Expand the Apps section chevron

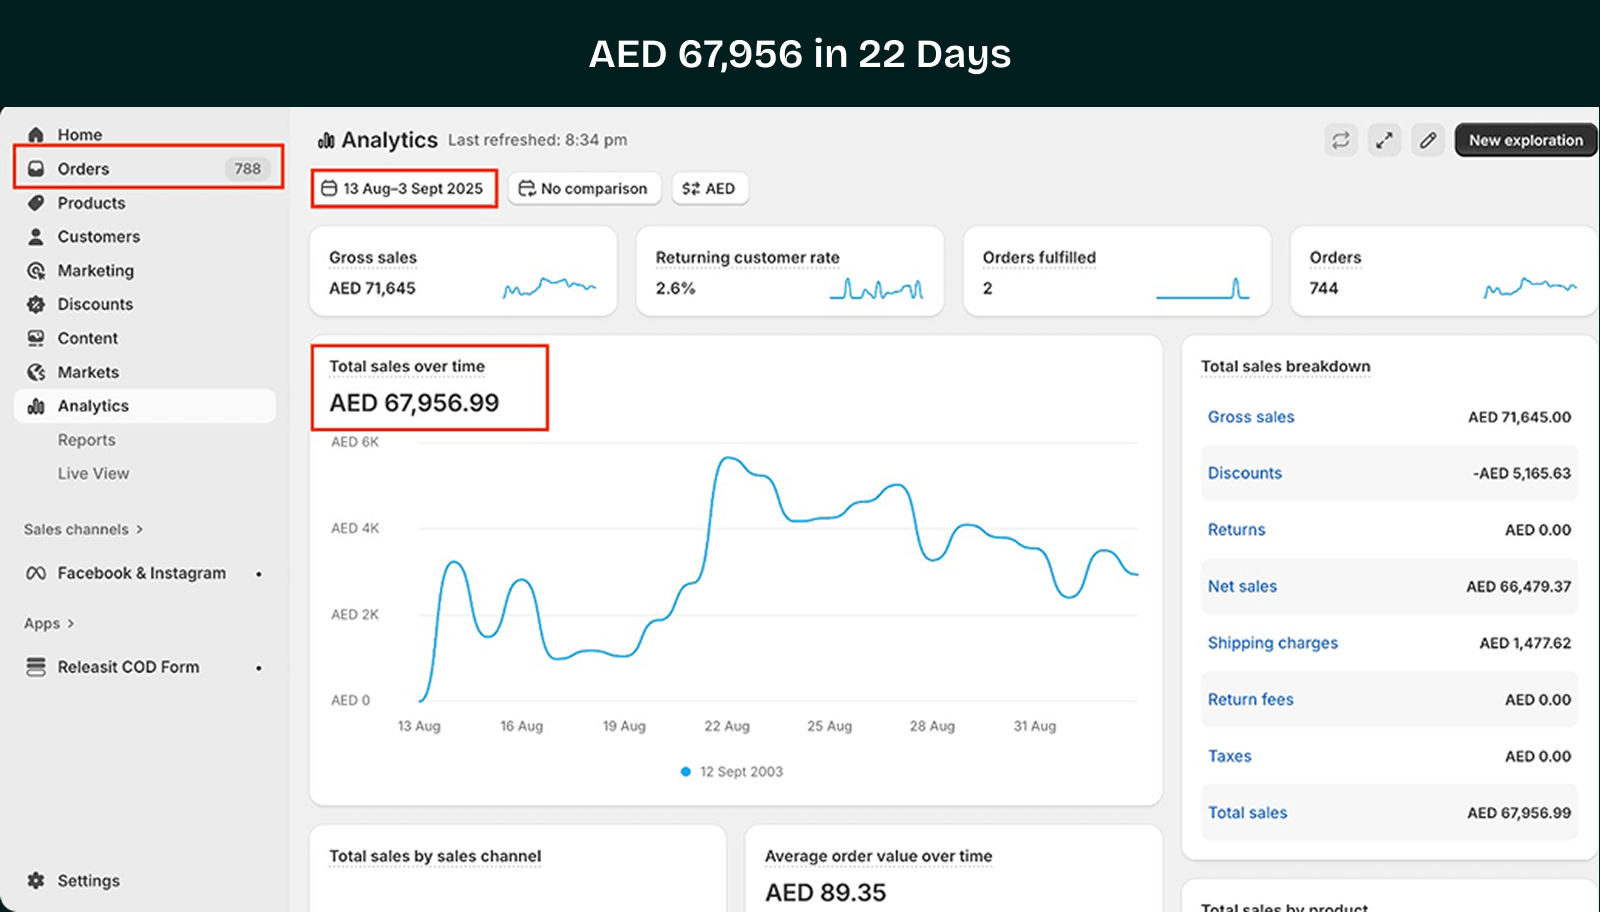point(71,624)
